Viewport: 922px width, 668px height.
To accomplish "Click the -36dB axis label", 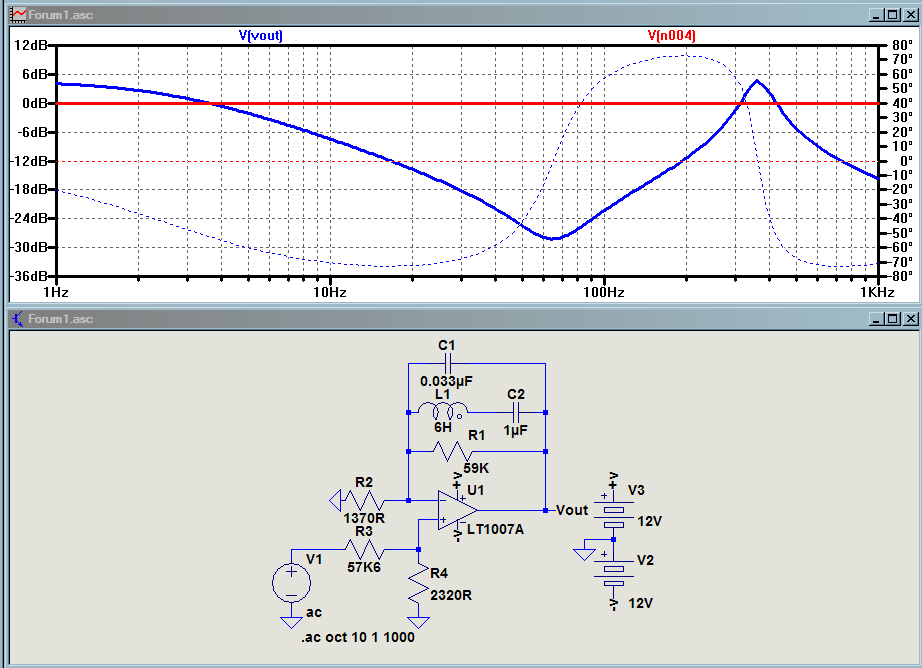I will pos(30,276).
